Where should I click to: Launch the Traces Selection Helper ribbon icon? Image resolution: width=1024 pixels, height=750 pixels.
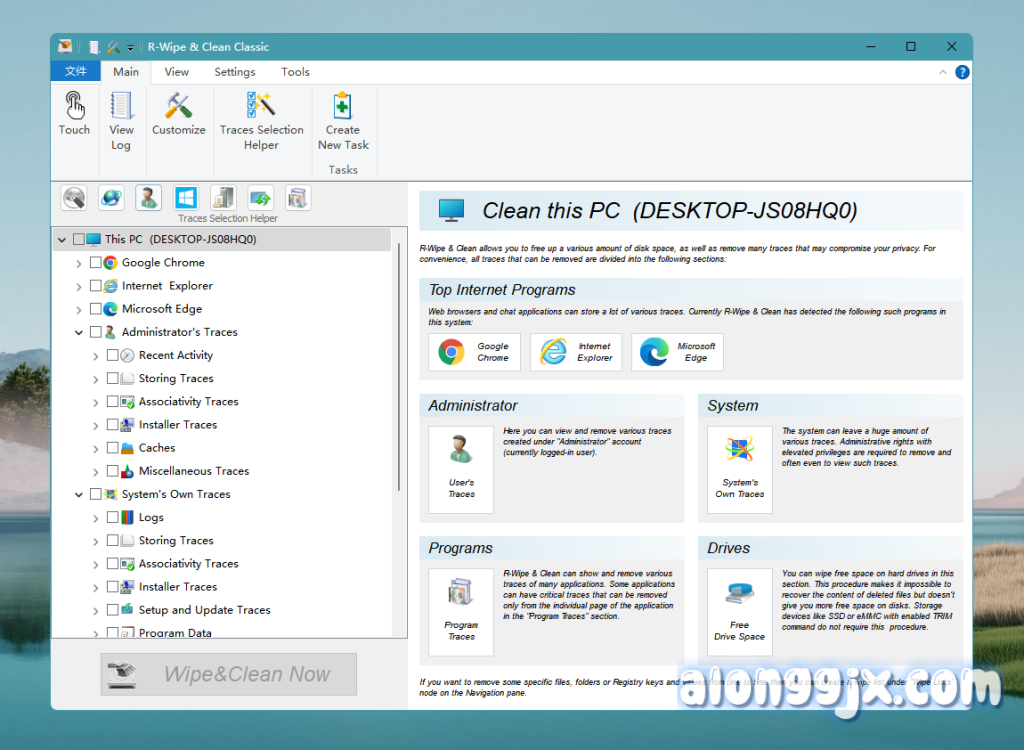pyautogui.click(x=261, y=120)
